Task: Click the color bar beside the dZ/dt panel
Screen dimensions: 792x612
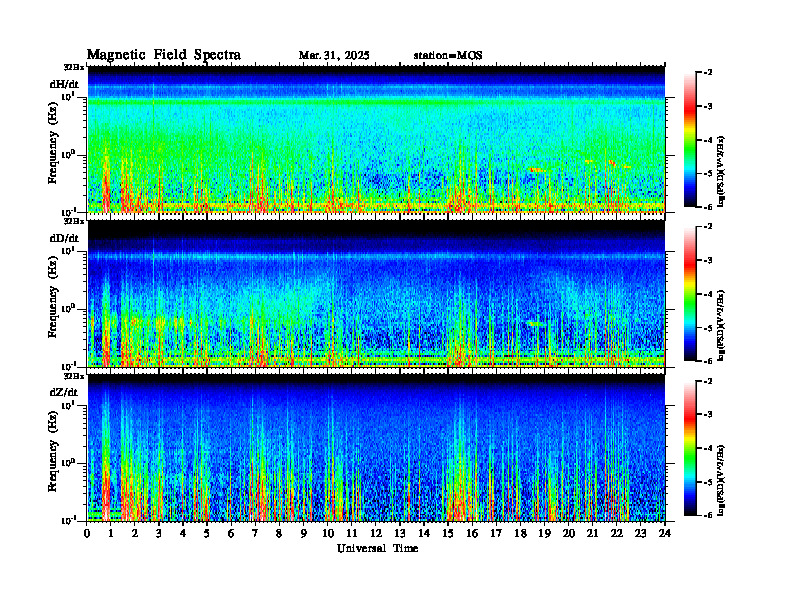Action: (689, 448)
